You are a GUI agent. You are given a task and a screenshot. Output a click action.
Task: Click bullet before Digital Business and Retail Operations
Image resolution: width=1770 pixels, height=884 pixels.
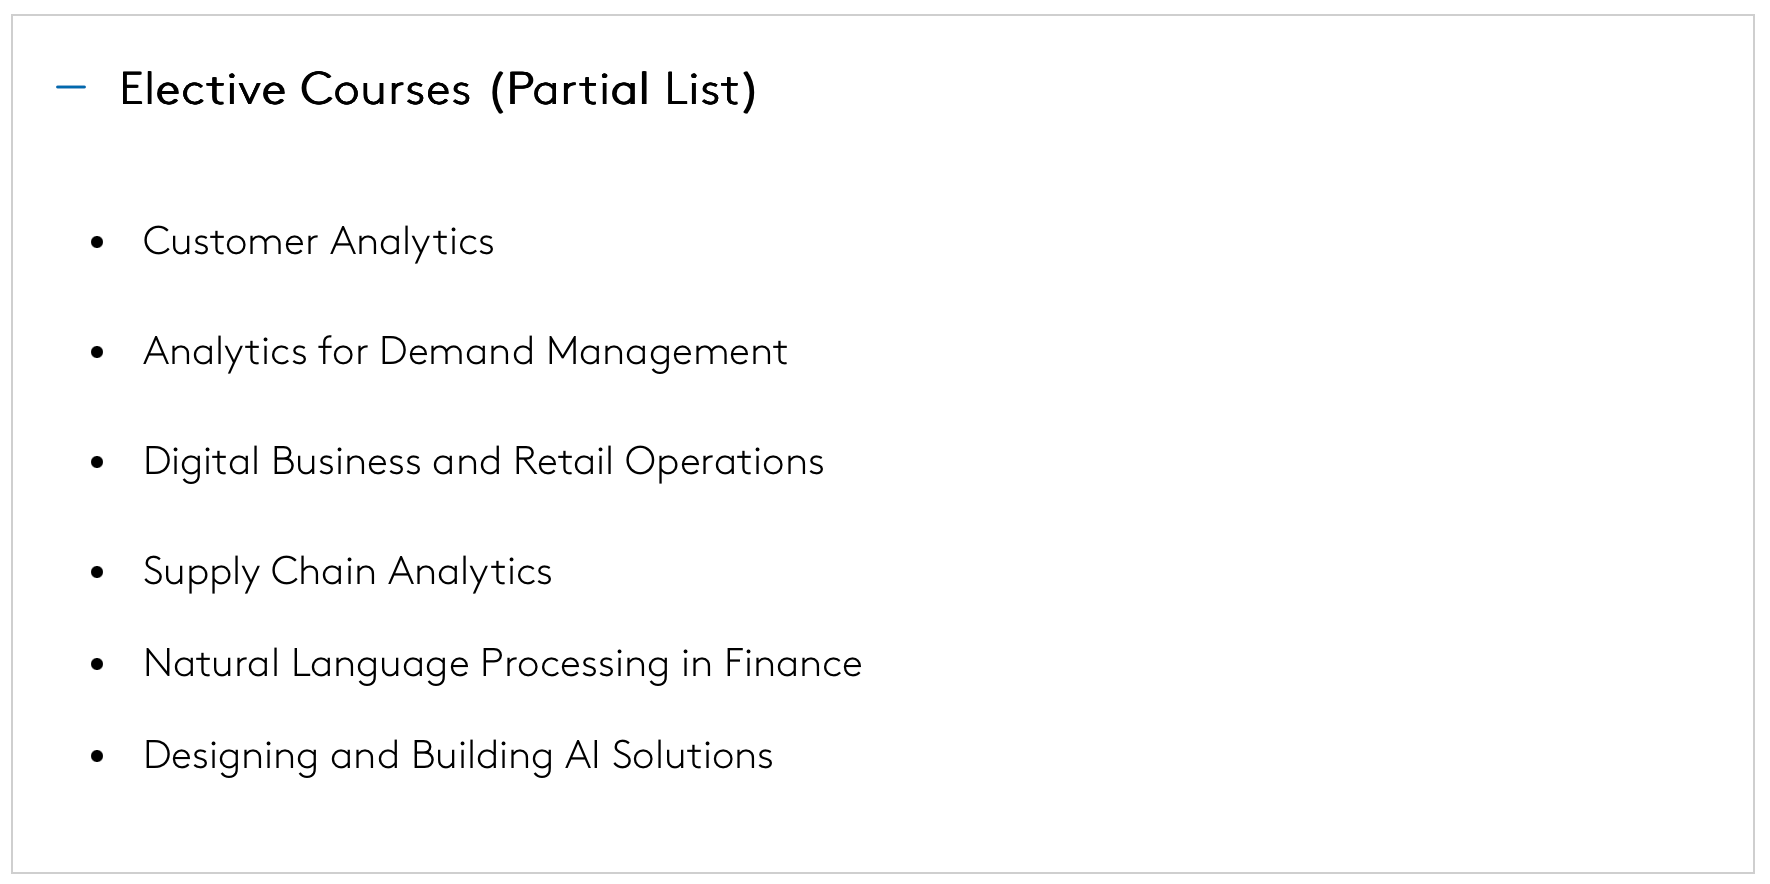click(97, 462)
